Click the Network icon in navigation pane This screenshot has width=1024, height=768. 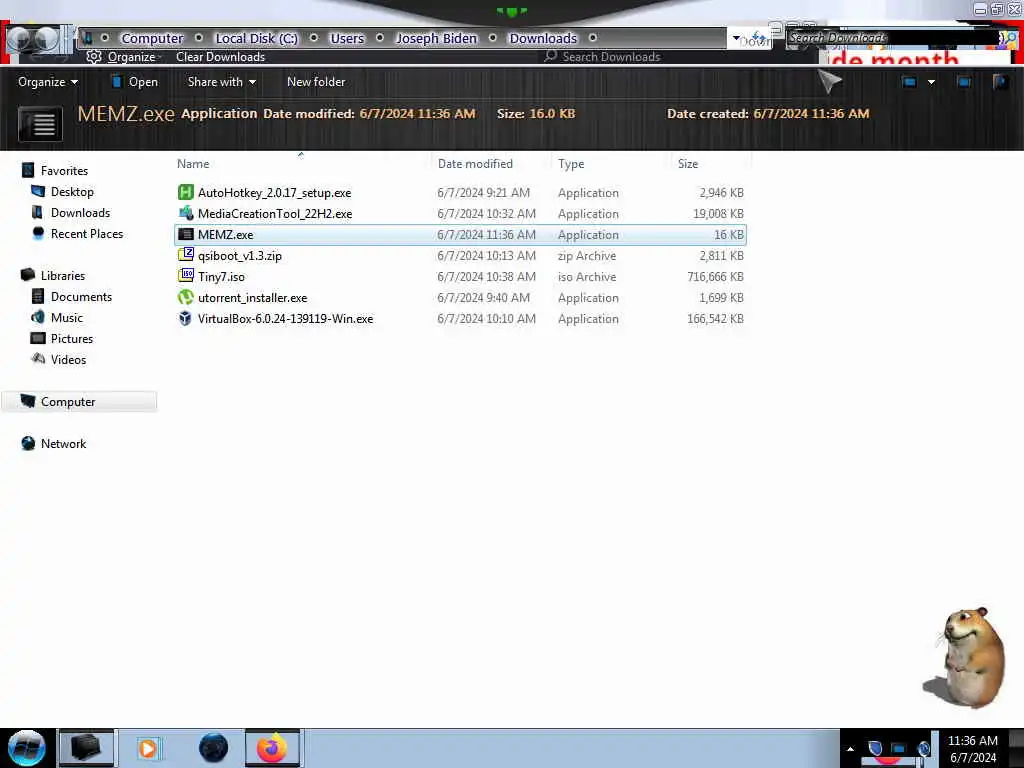click(x=28, y=443)
